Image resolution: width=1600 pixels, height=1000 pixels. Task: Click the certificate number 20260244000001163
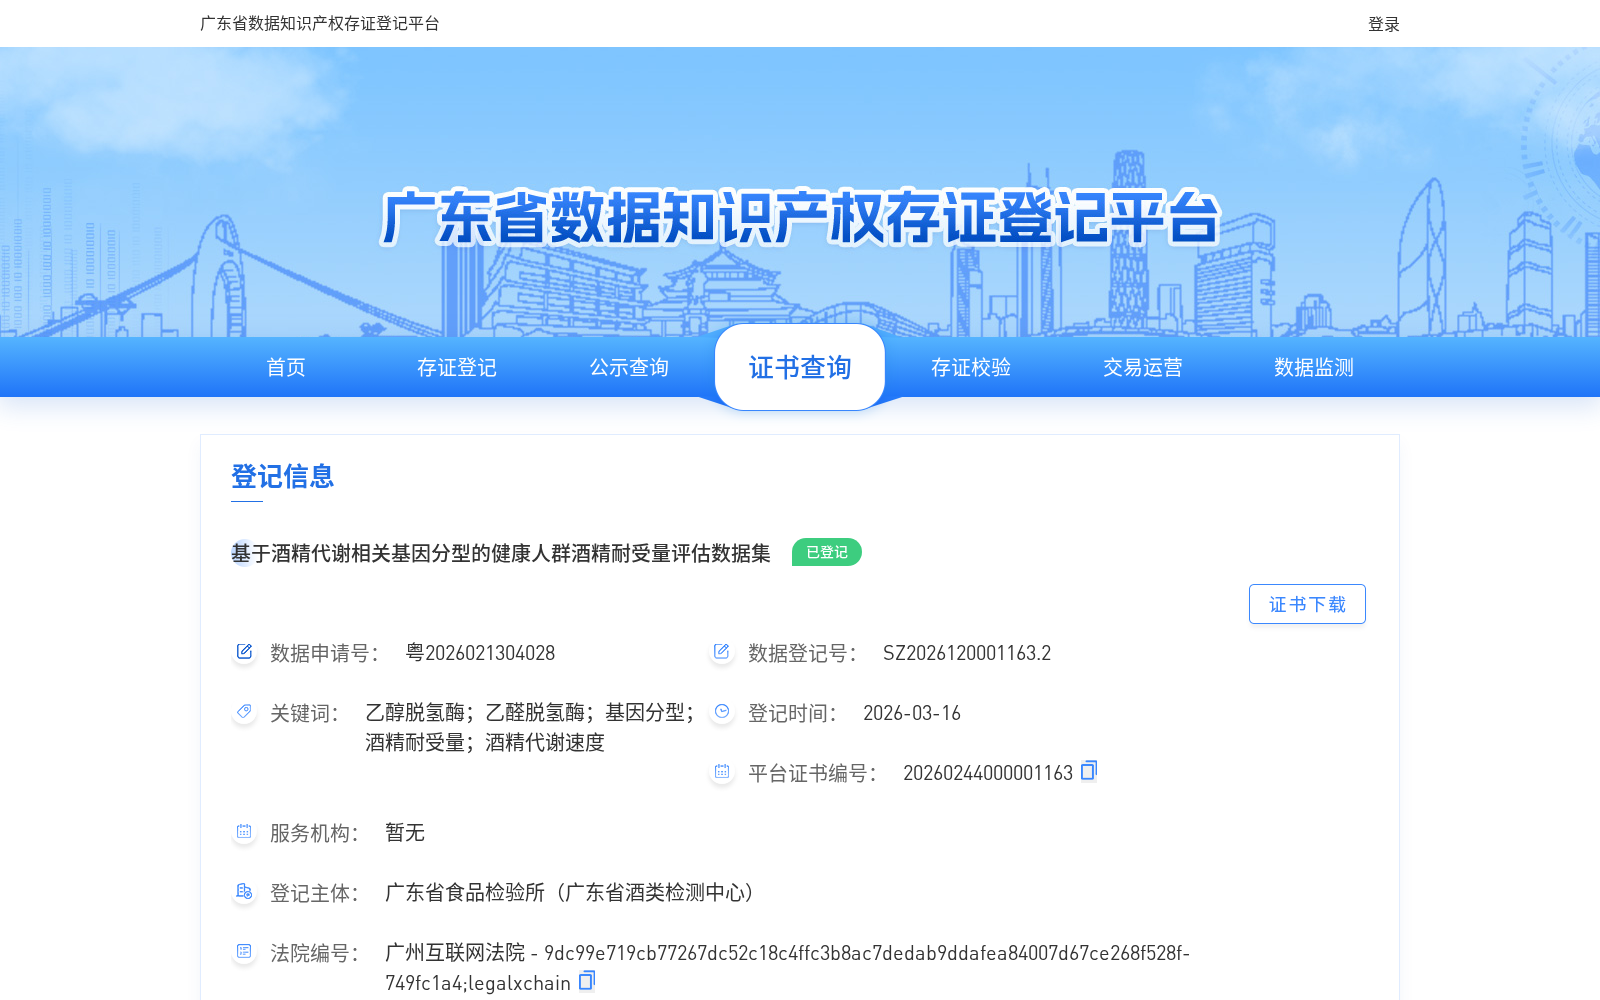[x=988, y=773]
